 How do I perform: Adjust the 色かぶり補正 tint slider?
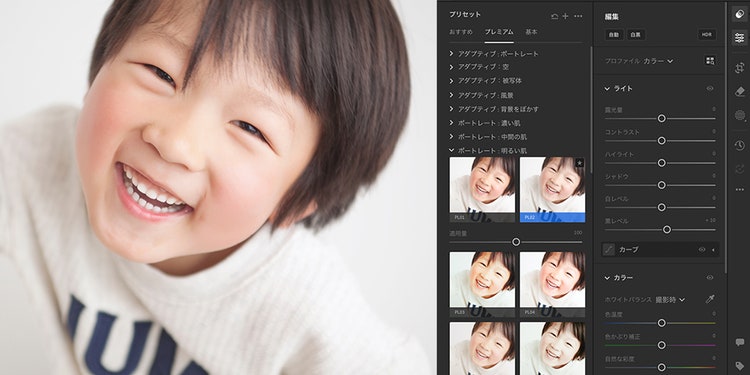[662, 345]
